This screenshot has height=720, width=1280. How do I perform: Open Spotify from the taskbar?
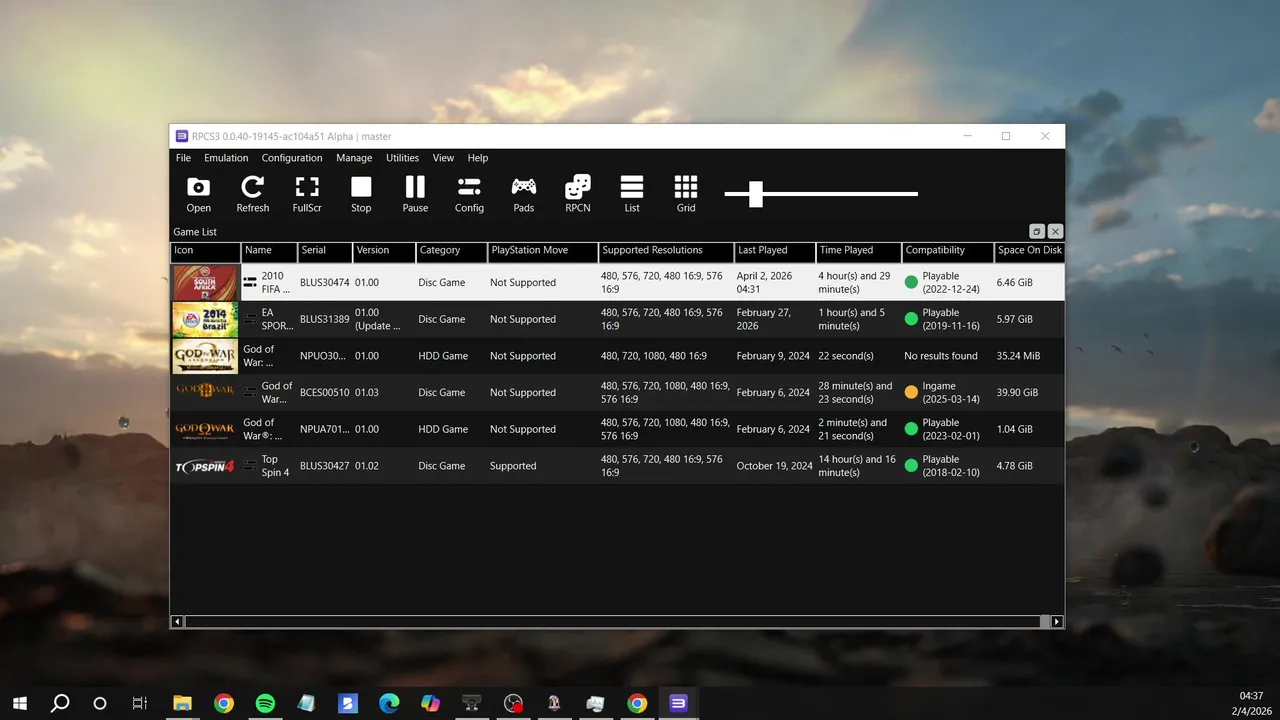265,703
